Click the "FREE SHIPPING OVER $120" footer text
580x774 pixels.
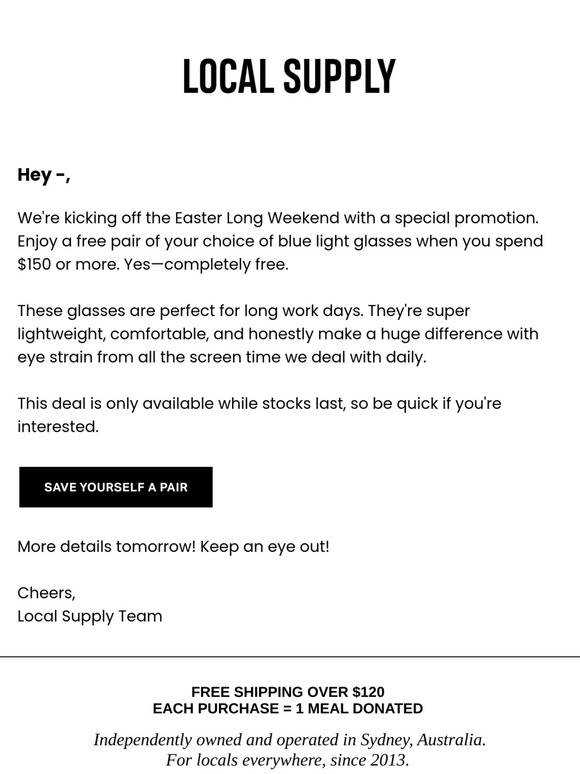pyautogui.click(x=288, y=692)
